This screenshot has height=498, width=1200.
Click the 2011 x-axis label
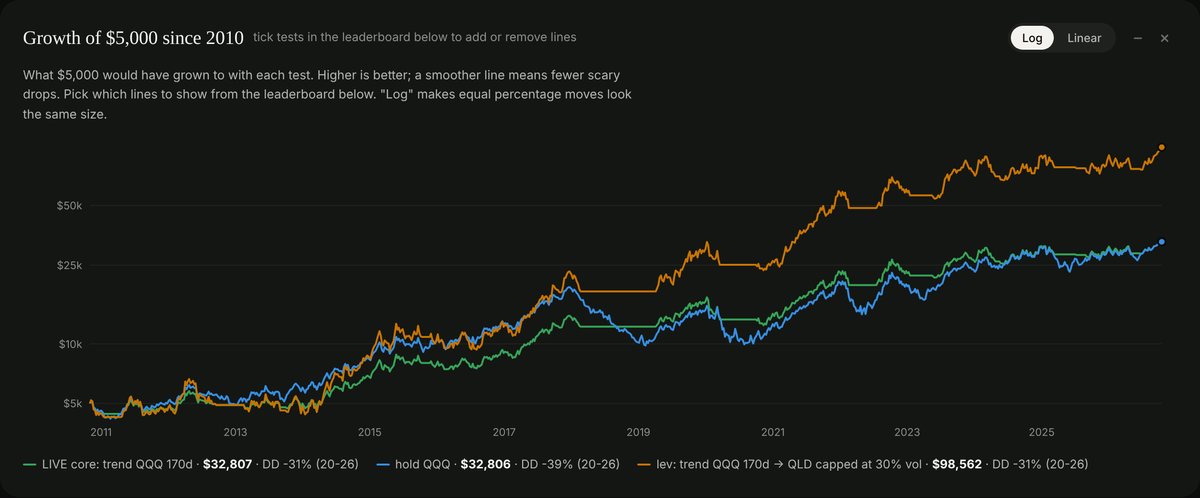tap(101, 432)
